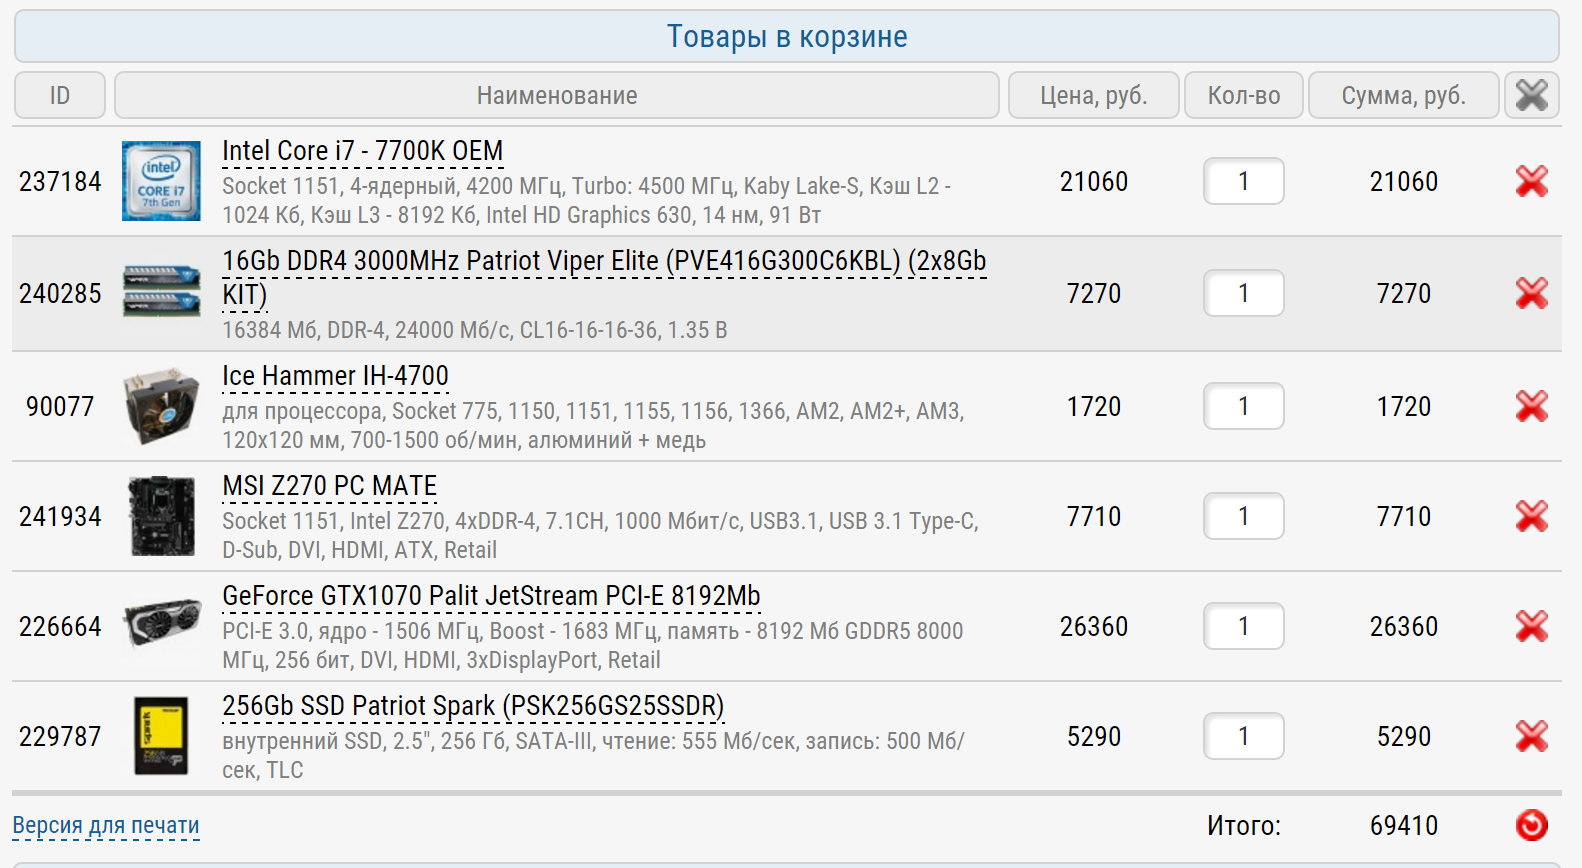Click GTX1070 specs starting PCI-E 3.0
The width and height of the screenshot is (1582, 868).
click(593, 645)
